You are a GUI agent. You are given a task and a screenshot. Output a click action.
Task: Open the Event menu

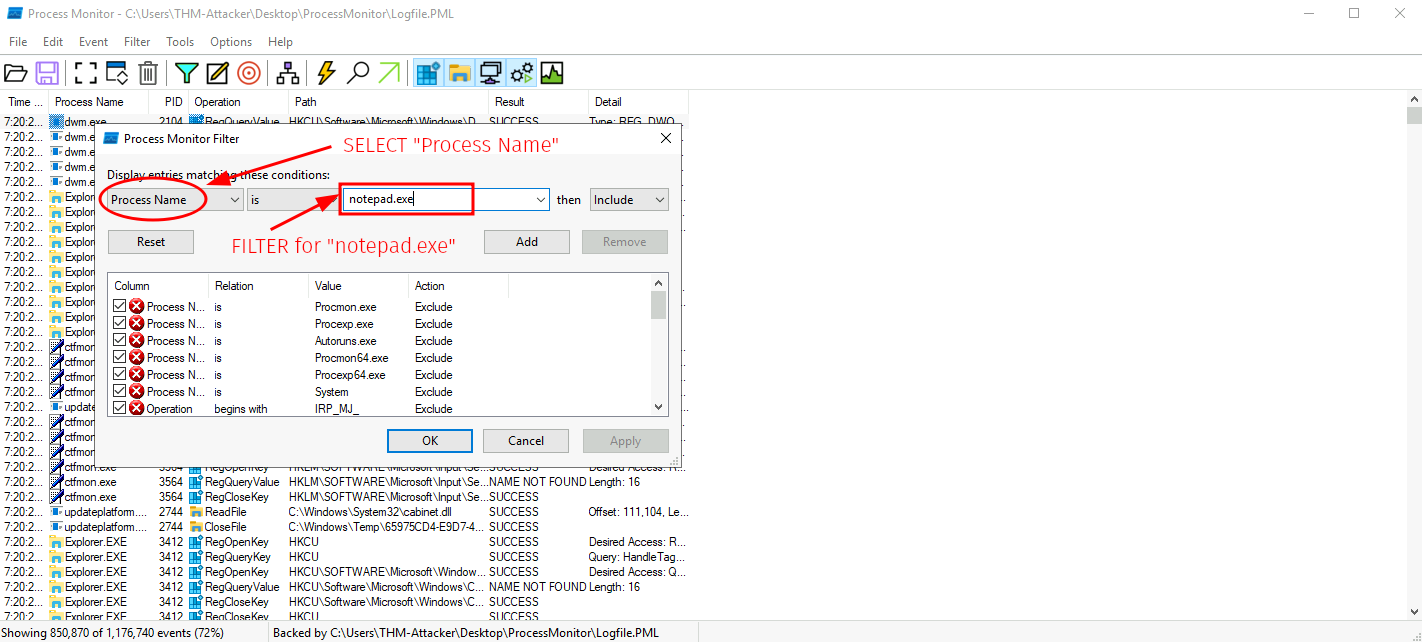93,42
